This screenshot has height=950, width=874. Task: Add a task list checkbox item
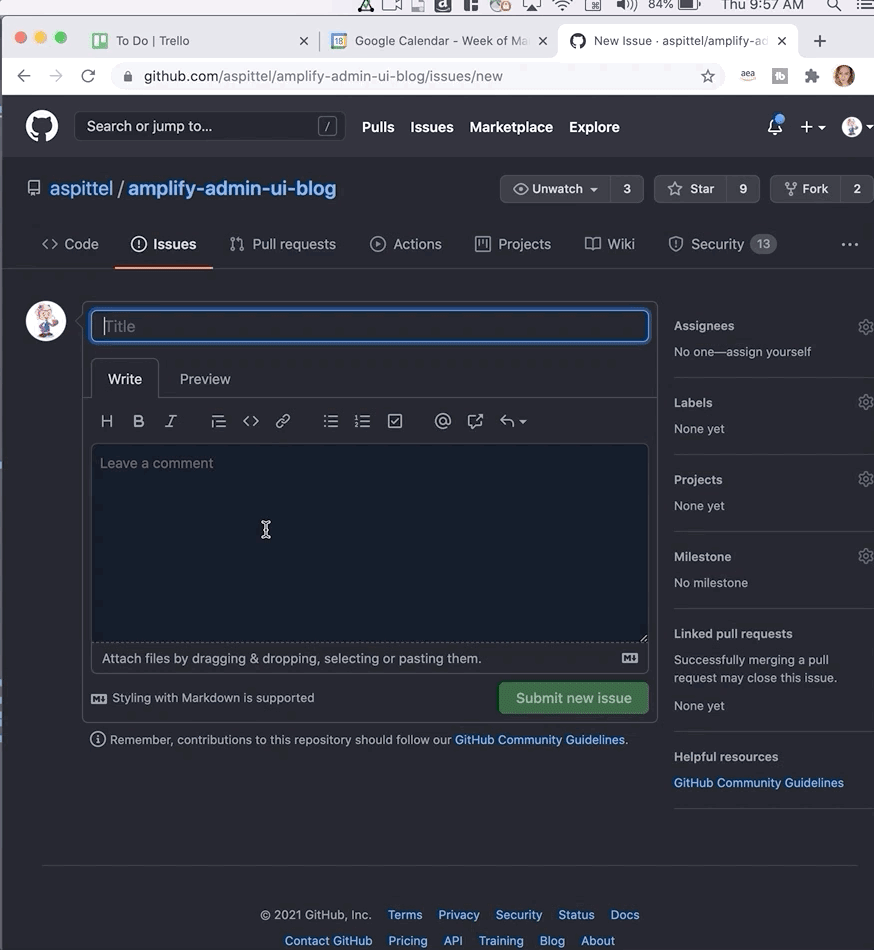(395, 421)
